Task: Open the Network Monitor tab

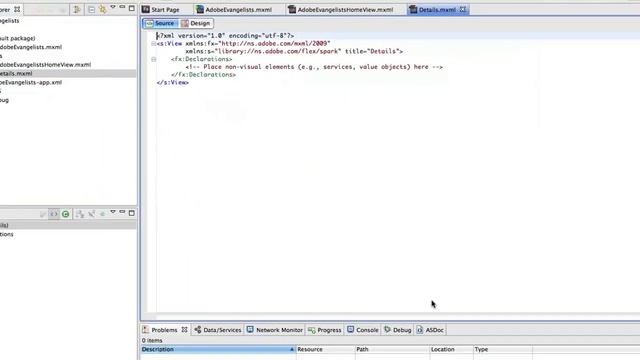Action: (x=275, y=330)
